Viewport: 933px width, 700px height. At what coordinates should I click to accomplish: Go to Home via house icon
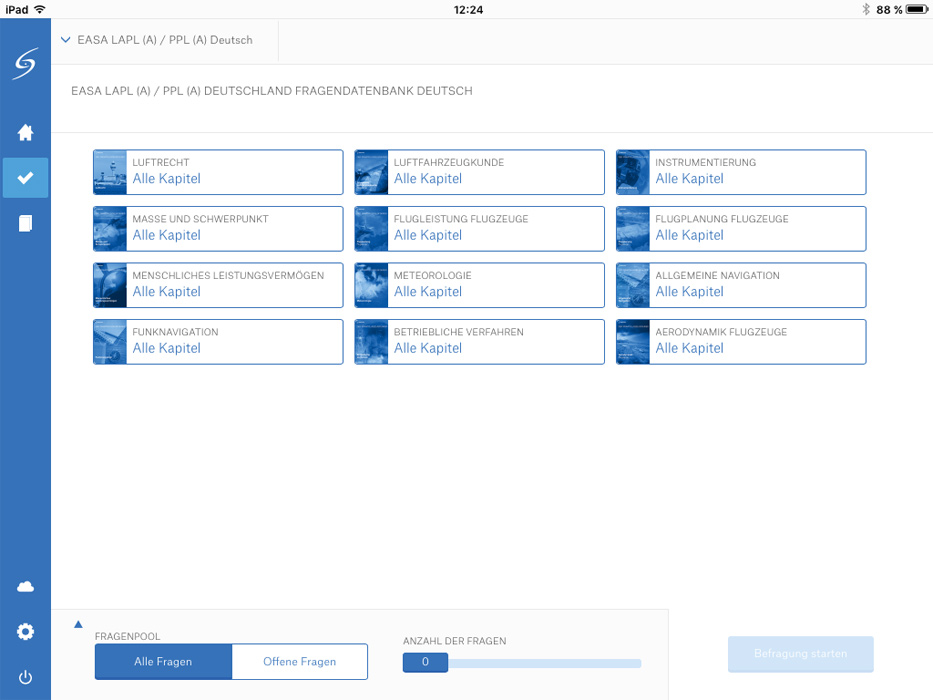point(26,132)
